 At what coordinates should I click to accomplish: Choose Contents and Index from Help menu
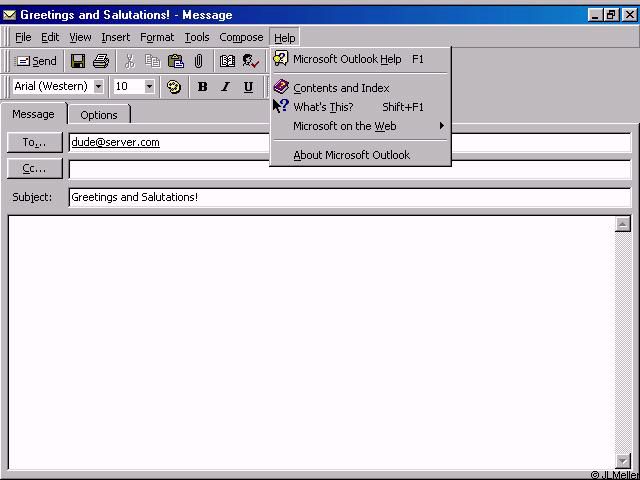coord(341,88)
